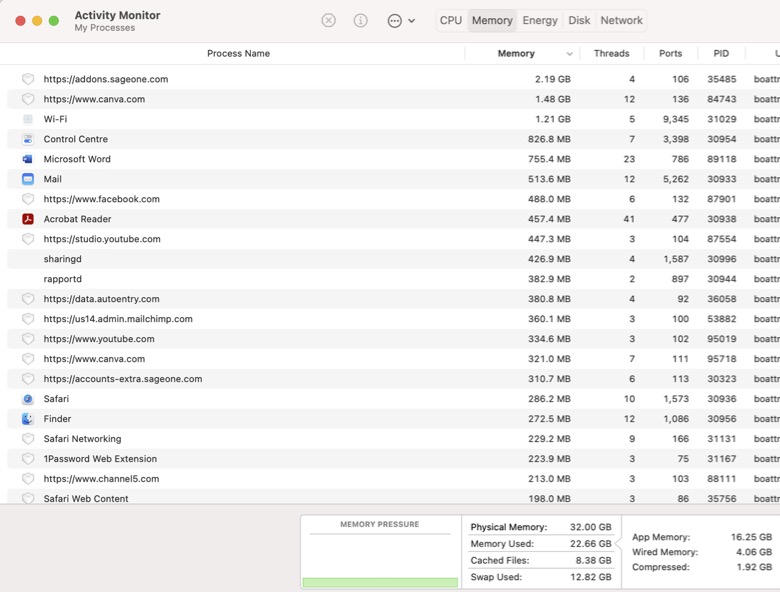Click the Finder icon

pos(28,419)
